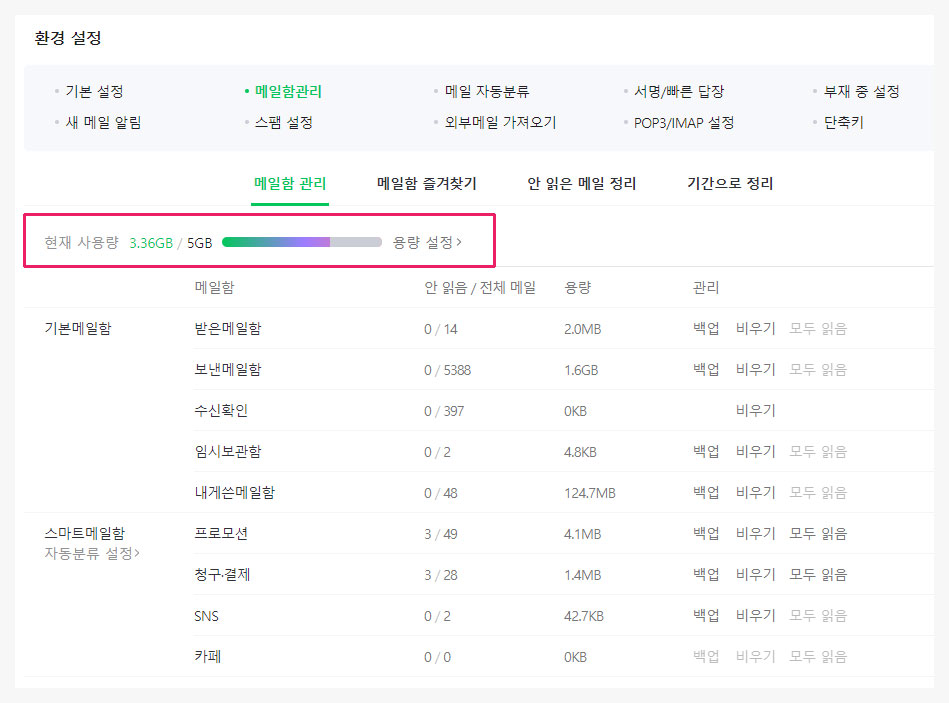949x703 pixels.
Task: Switch to 메일함 즐겨찾기 tab
Action: click(426, 184)
